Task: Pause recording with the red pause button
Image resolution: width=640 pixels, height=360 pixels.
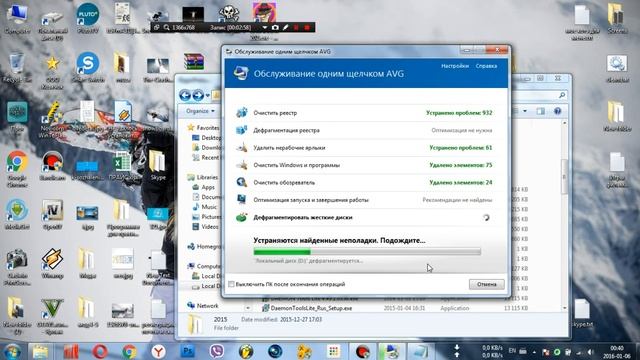Action: [x=296, y=27]
